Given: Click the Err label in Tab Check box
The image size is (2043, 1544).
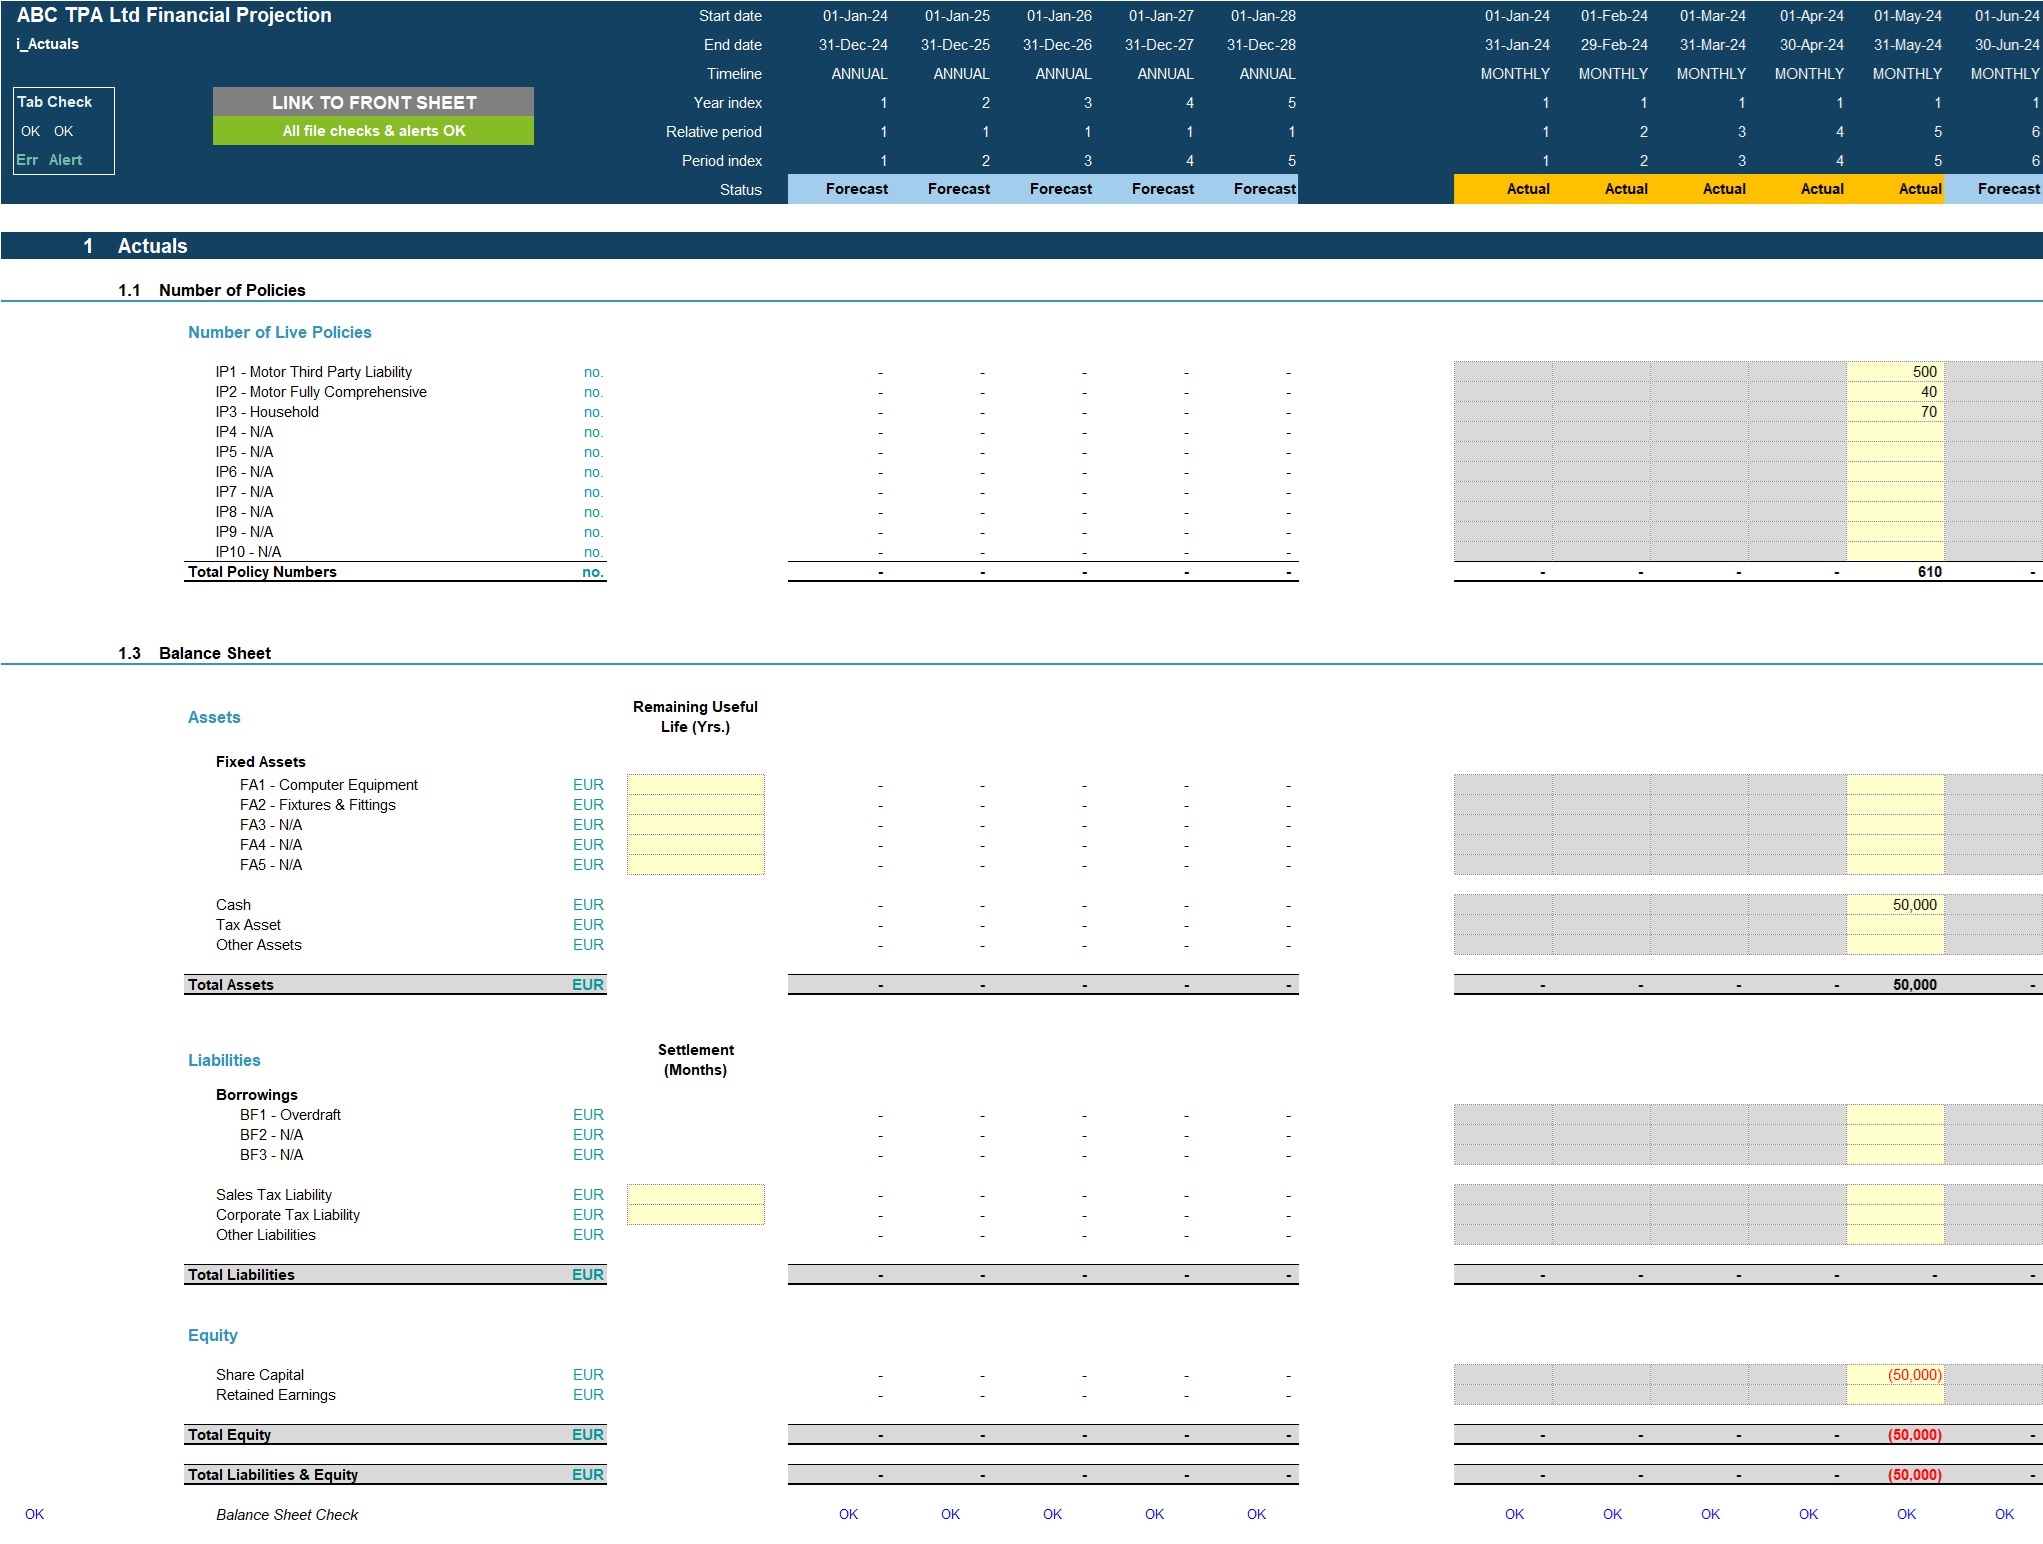Looking at the screenshot, I should point(27,160).
